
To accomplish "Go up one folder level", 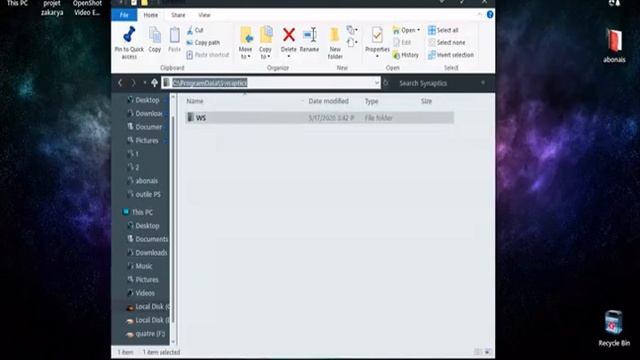I will pos(154,83).
